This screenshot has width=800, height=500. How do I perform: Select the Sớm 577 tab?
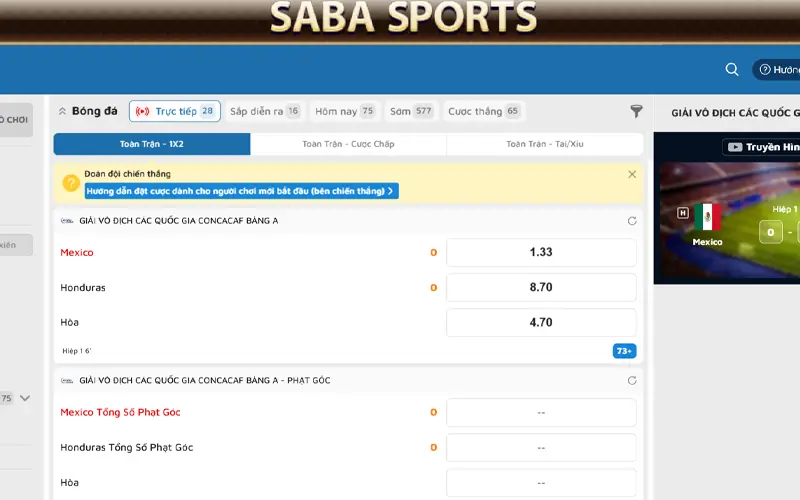pyautogui.click(x=411, y=111)
